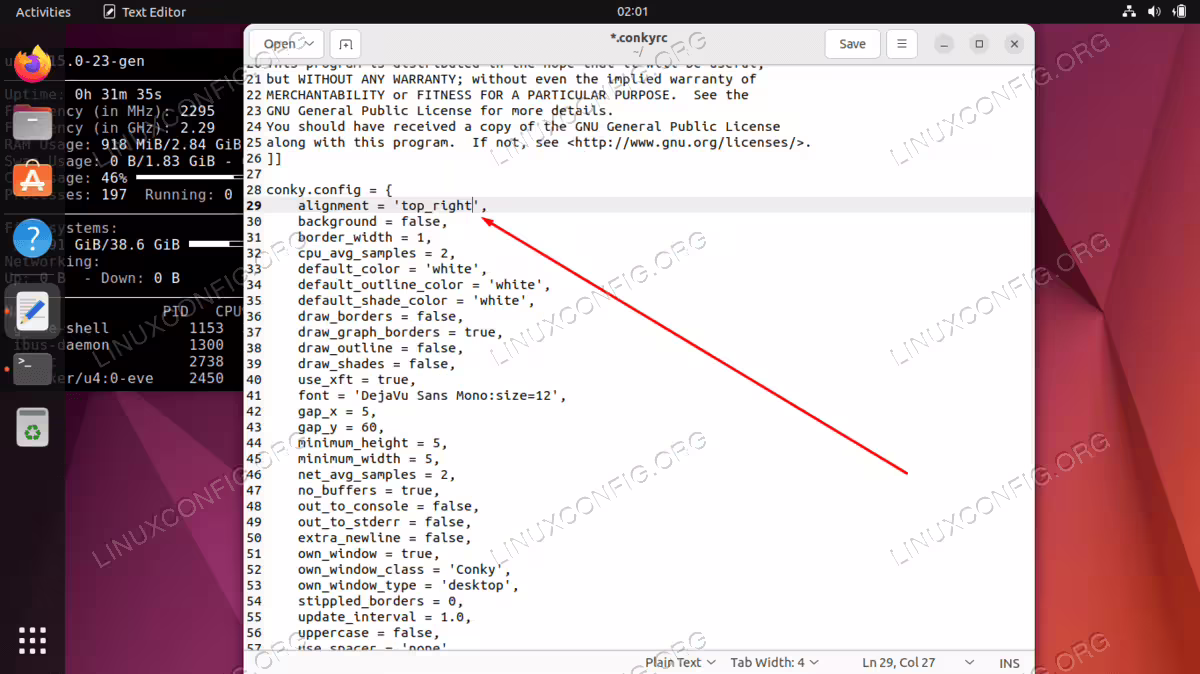Open Firefox from the dock
The height and width of the screenshot is (674, 1200).
click(33, 65)
